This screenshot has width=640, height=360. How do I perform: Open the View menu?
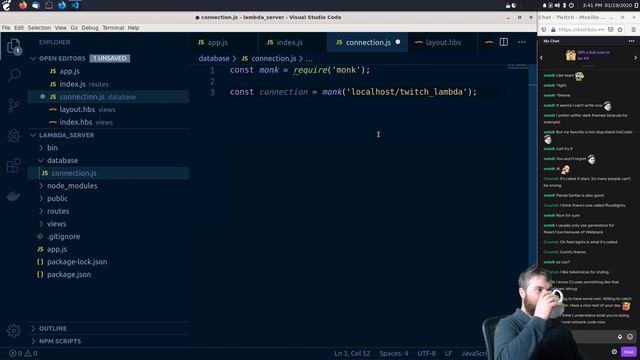click(60, 28)
